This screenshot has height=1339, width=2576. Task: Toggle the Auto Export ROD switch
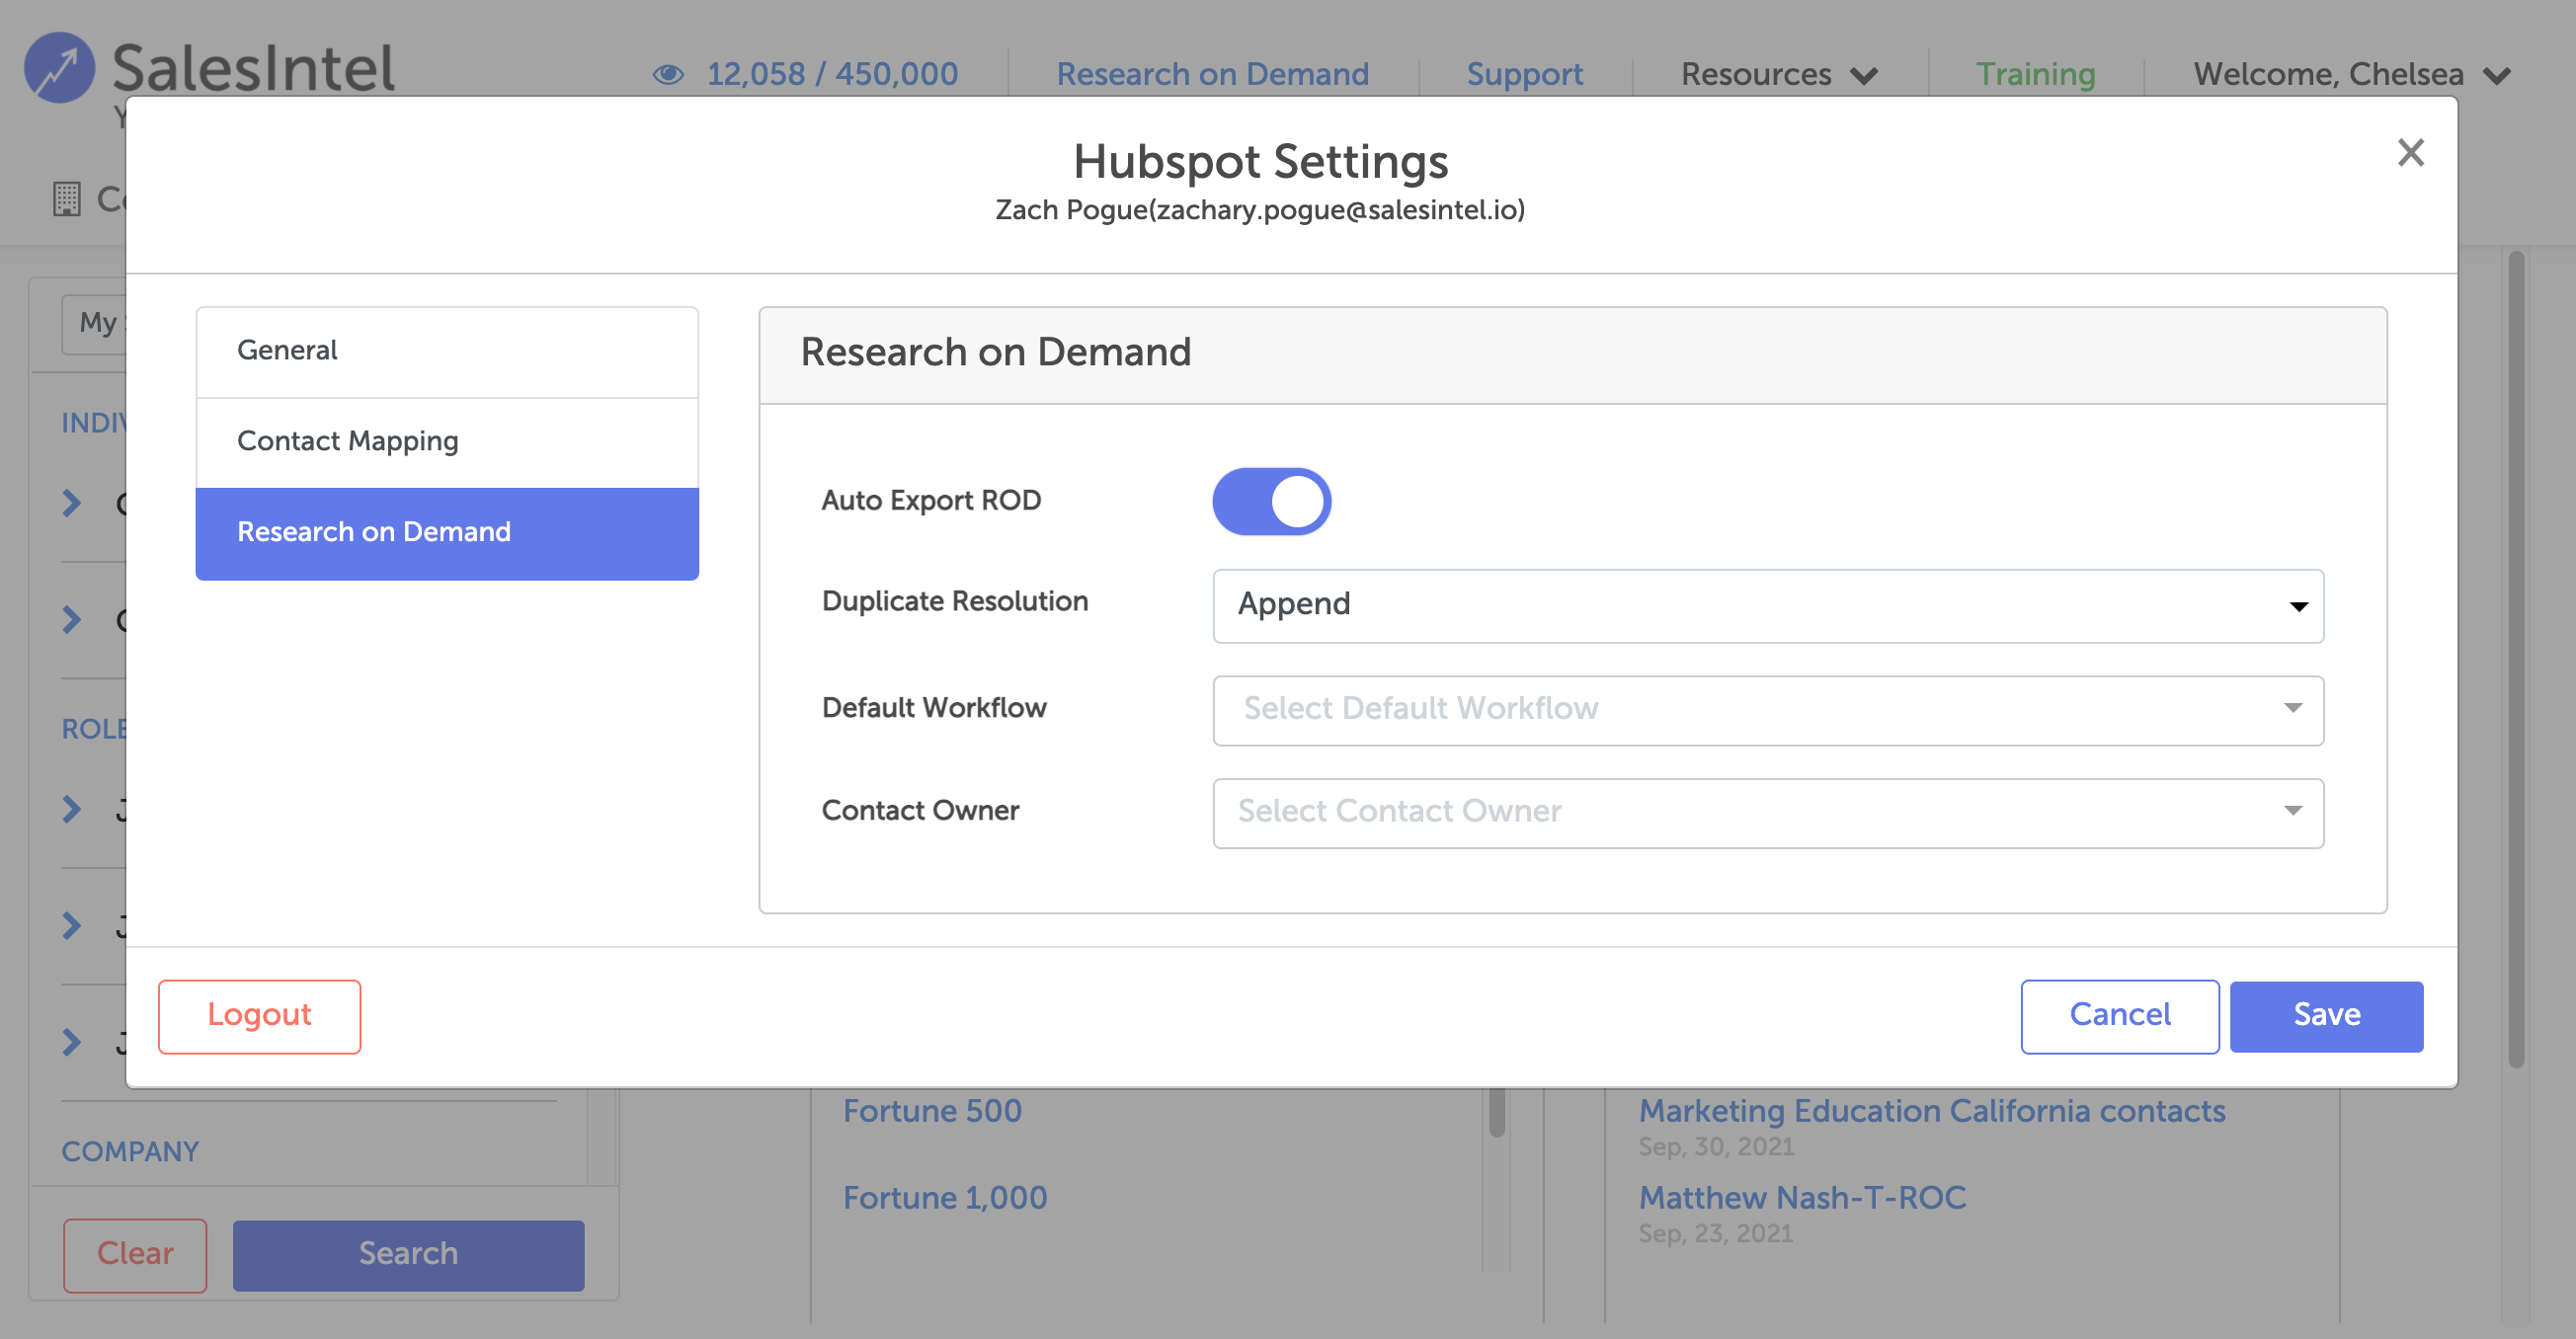pyautogui.click(x=1271, y=501)
